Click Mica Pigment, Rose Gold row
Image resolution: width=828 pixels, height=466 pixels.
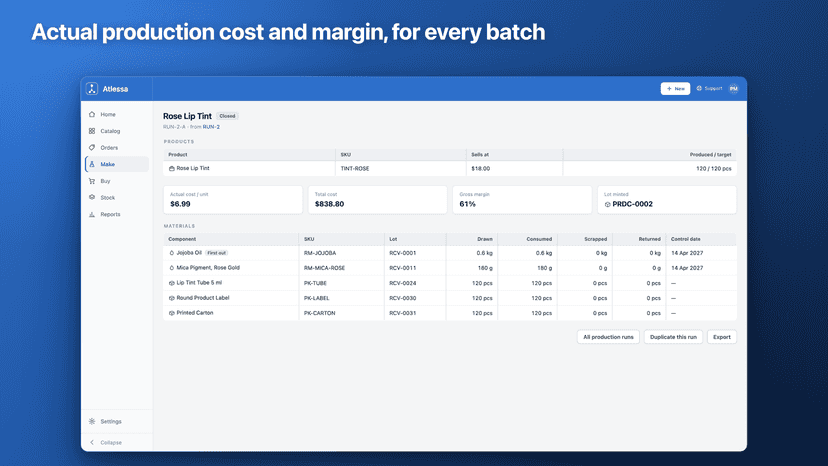point(450,268)
